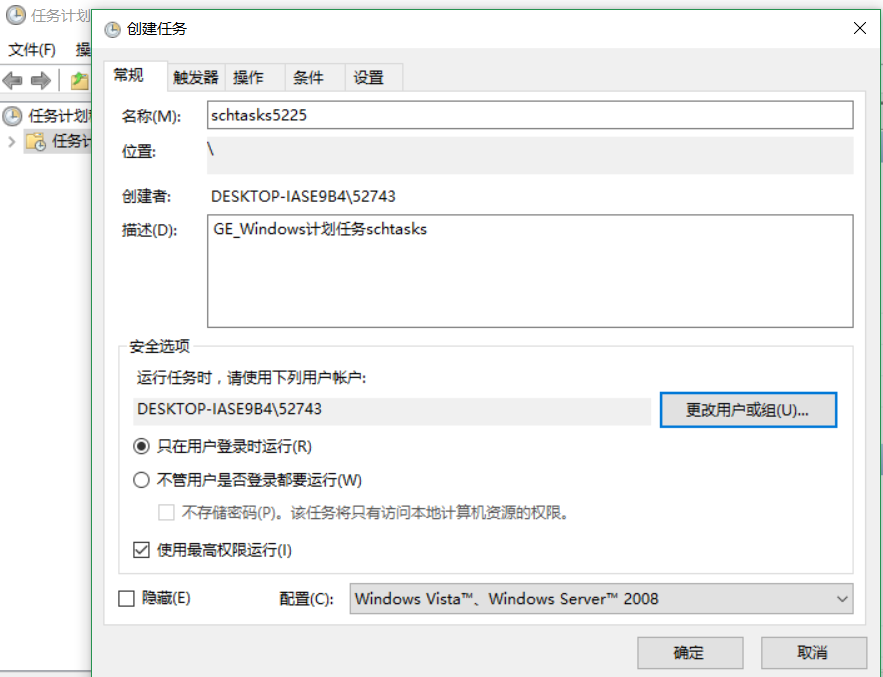Click the 确定 button
This screenshot has height=677, width=883.
click(x=690, y=653)
